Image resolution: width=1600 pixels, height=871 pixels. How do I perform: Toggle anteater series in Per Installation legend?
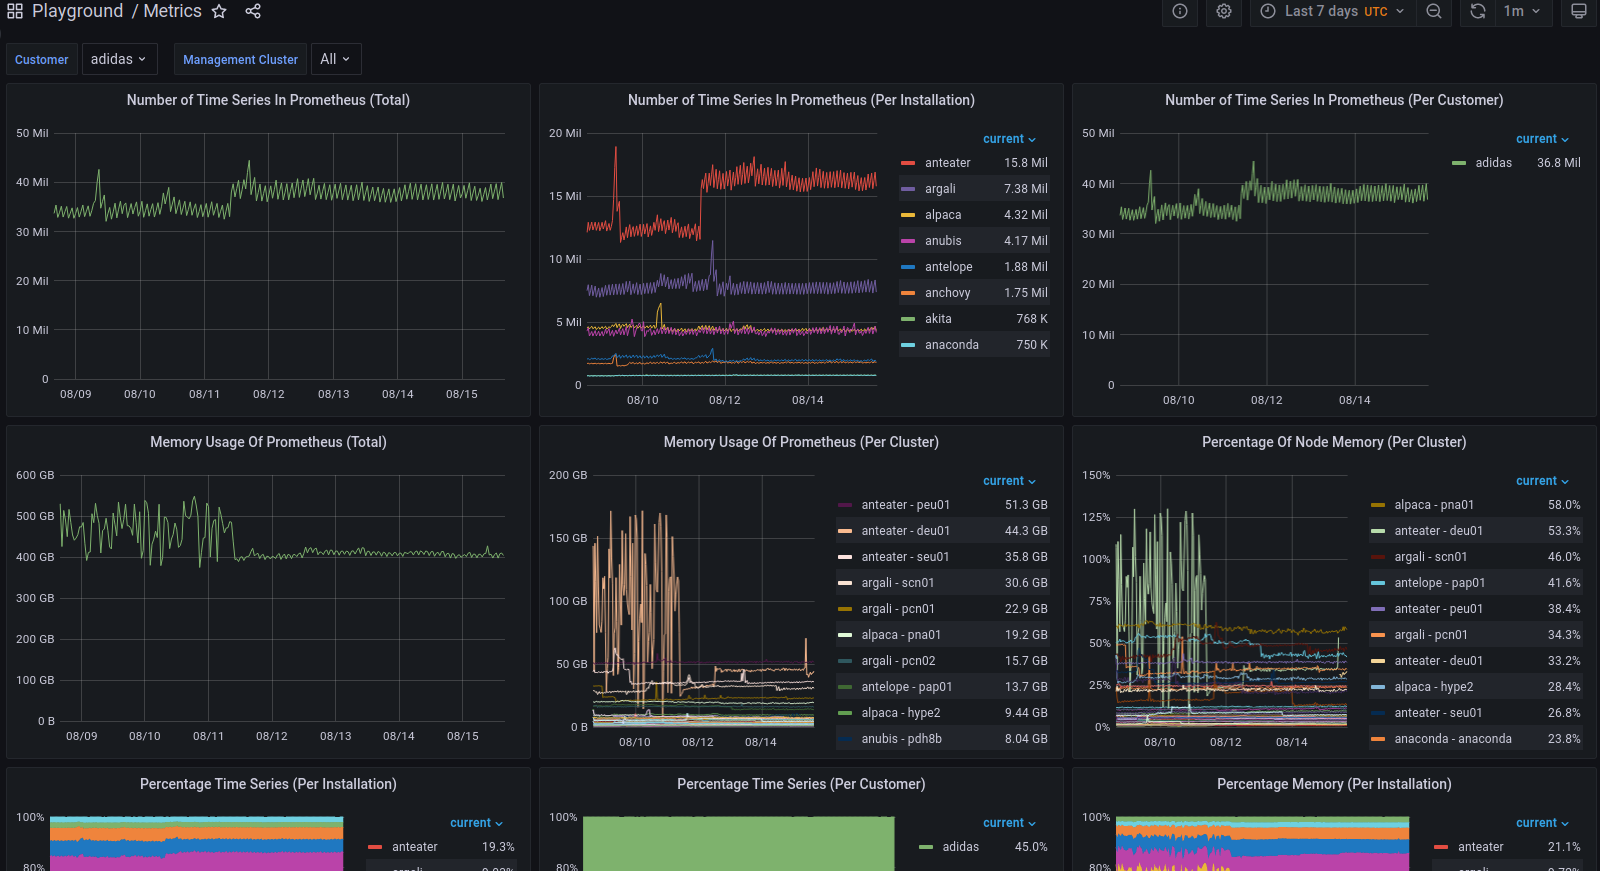click(947, 163)
